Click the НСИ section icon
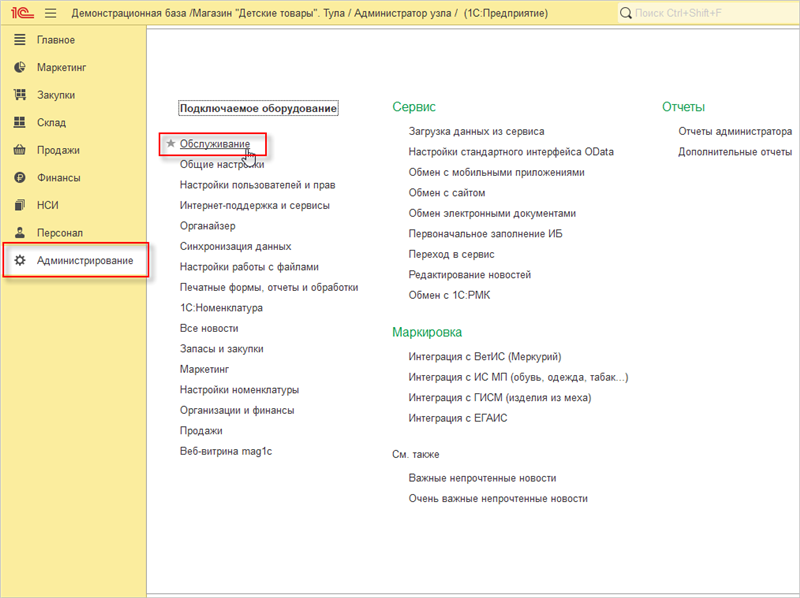The image size is (800, 598). click(x=19, y=205)
